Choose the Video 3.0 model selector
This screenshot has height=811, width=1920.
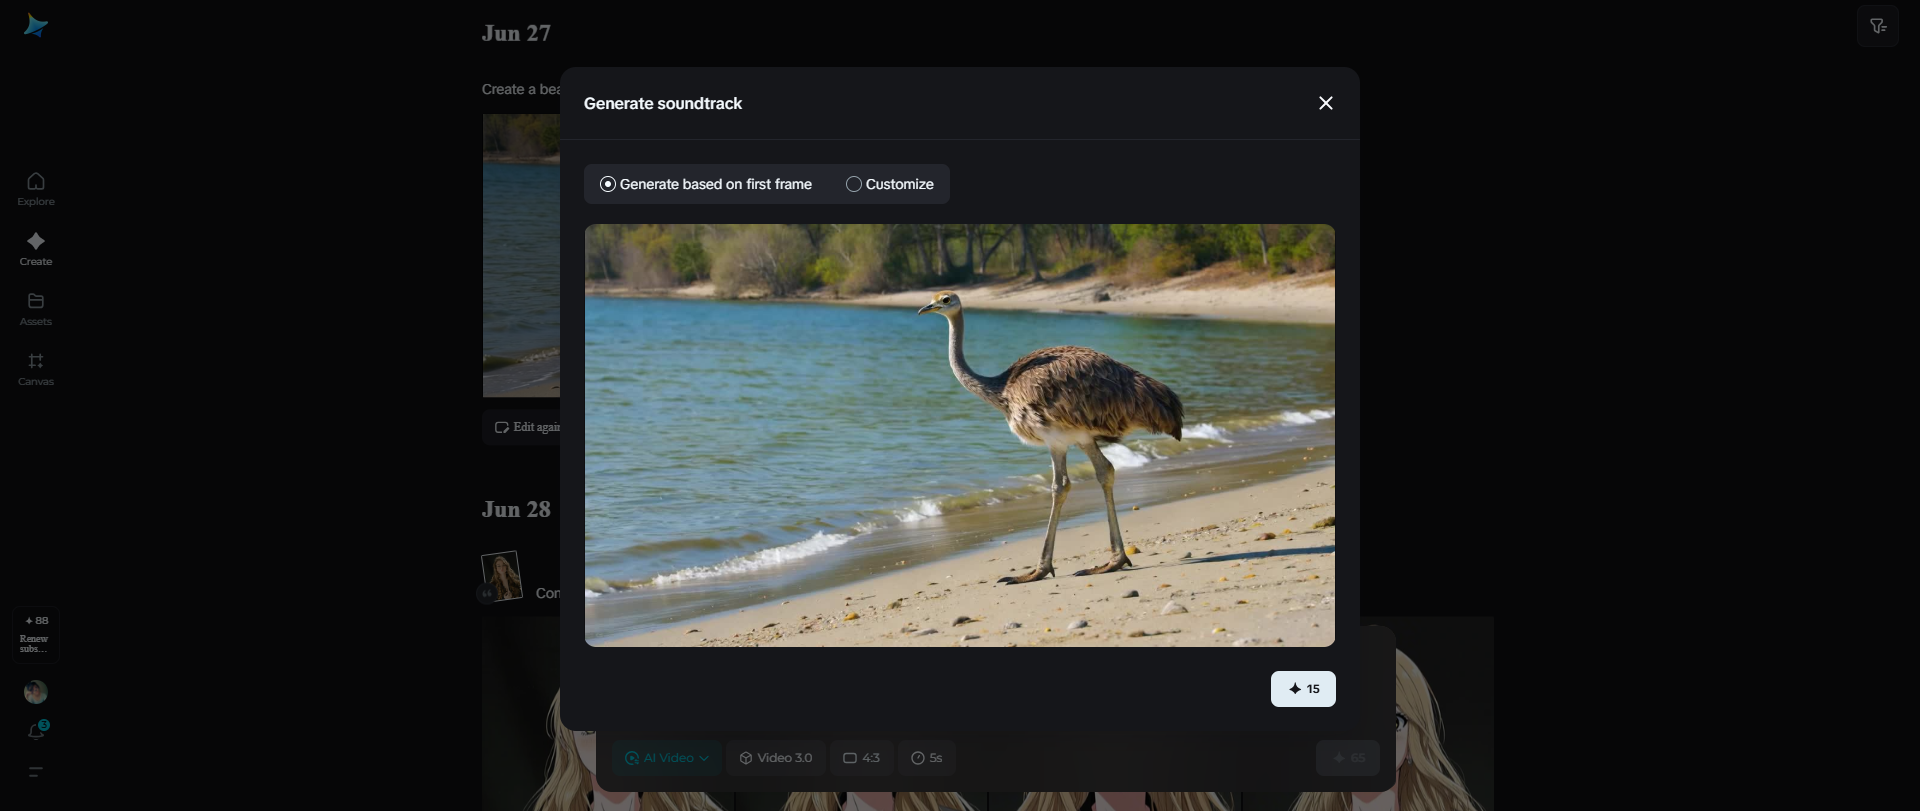click(776, 758)
